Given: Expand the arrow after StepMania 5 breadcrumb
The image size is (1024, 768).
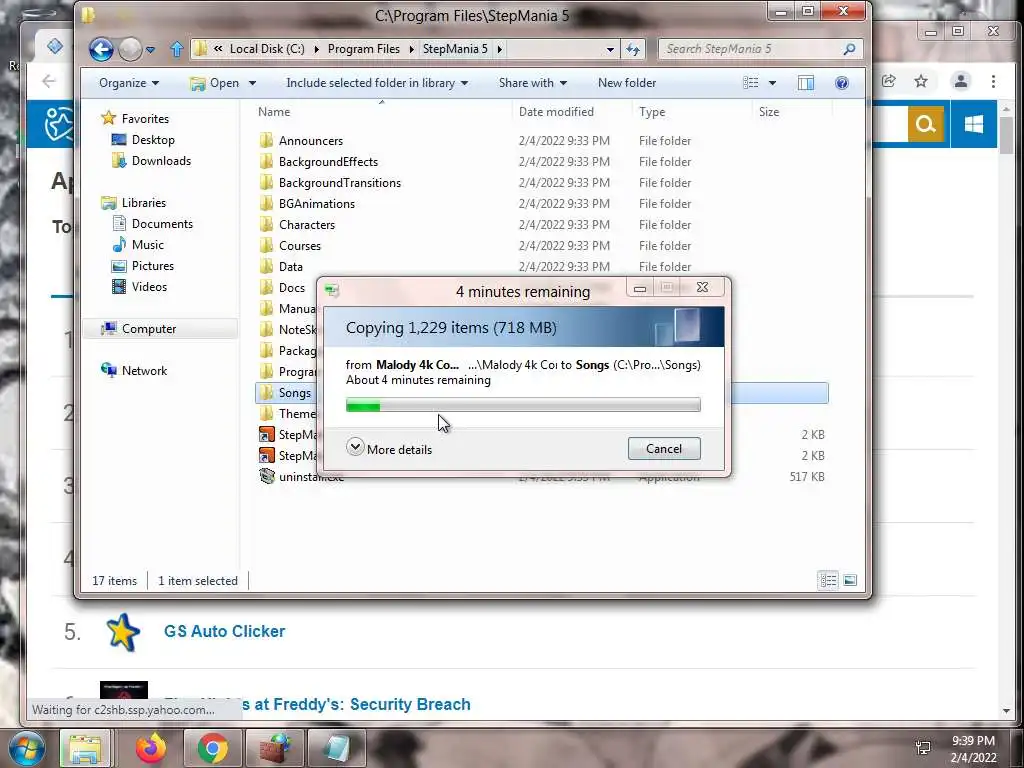Looking at the screenshot, I should pyautogui.click(x=500, y=49).
